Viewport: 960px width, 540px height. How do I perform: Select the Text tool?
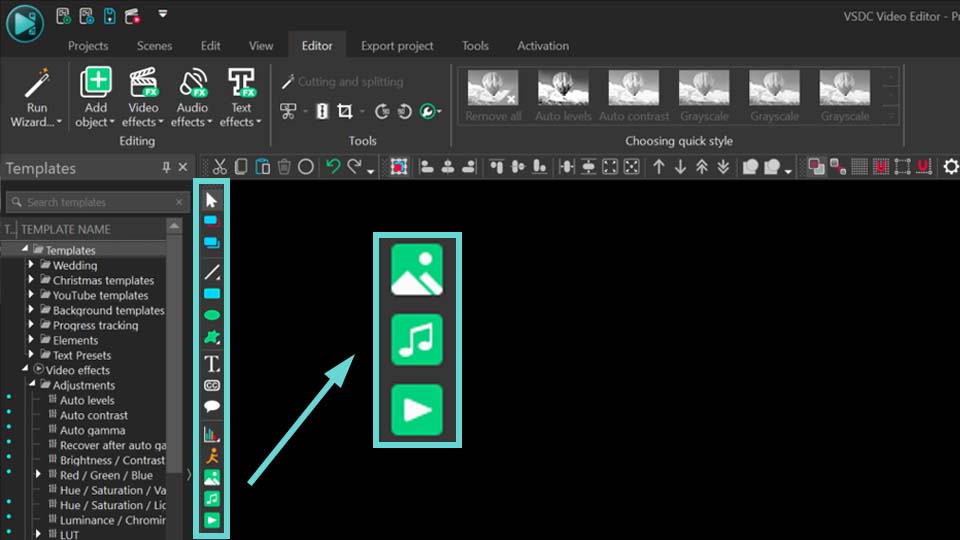point(212,364)
